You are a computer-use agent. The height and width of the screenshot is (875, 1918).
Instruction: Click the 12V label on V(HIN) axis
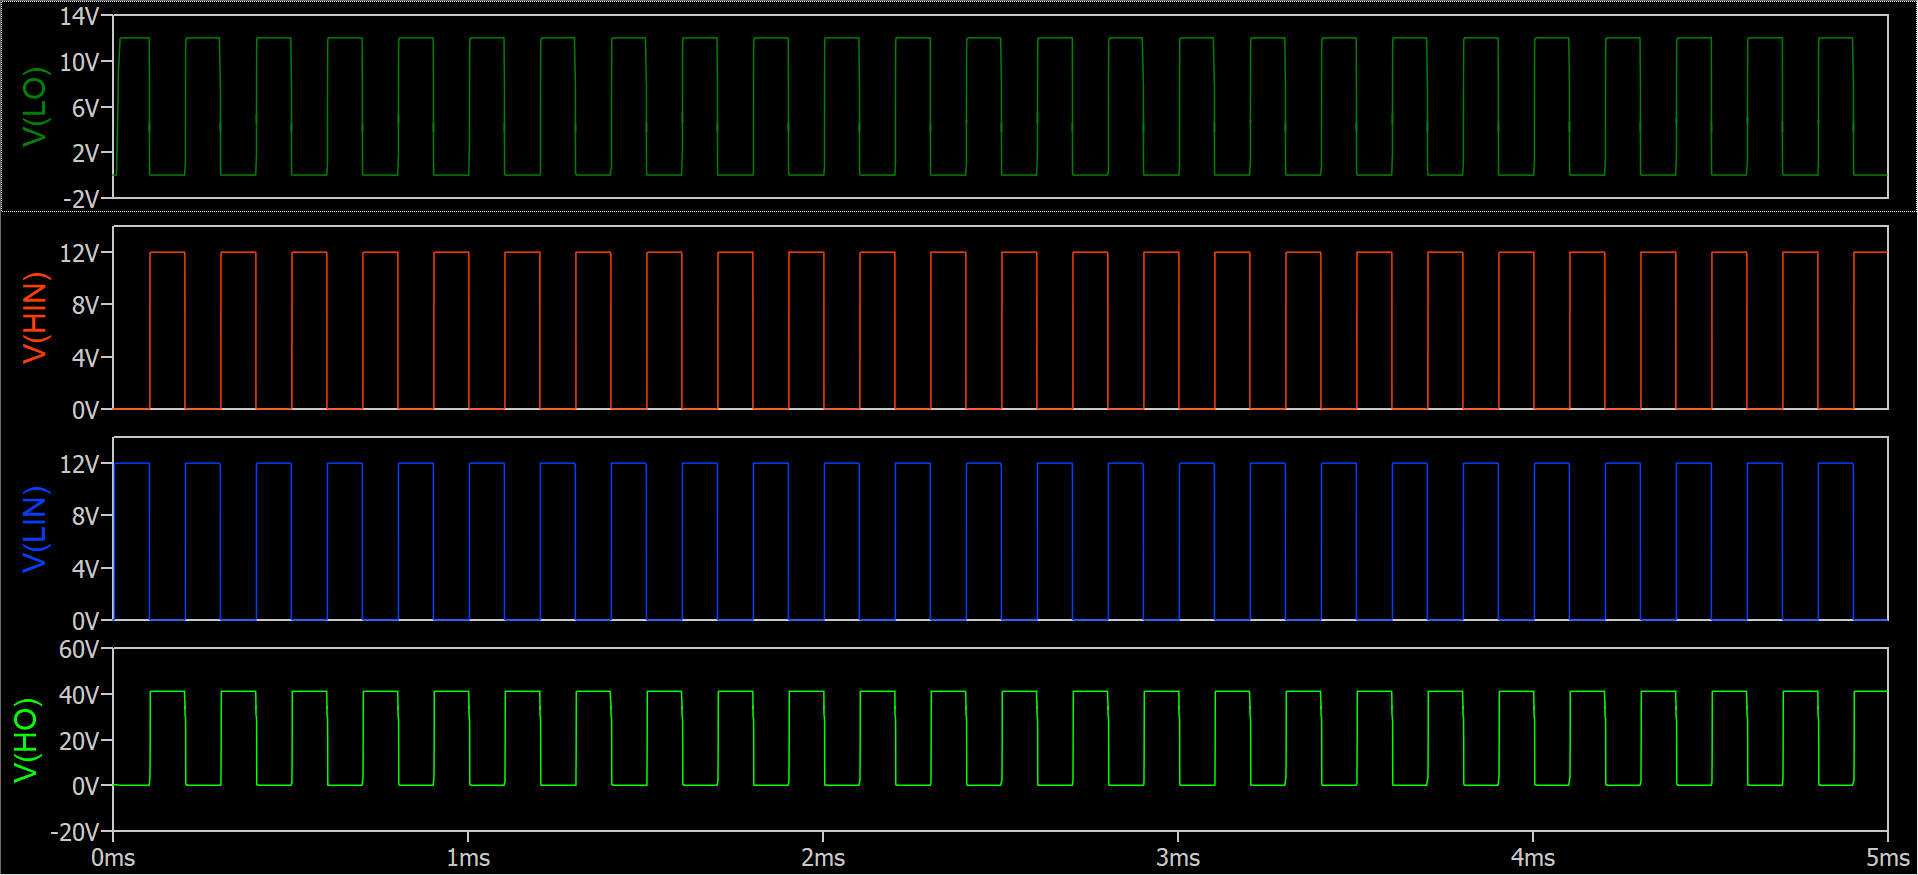point(79,253)
